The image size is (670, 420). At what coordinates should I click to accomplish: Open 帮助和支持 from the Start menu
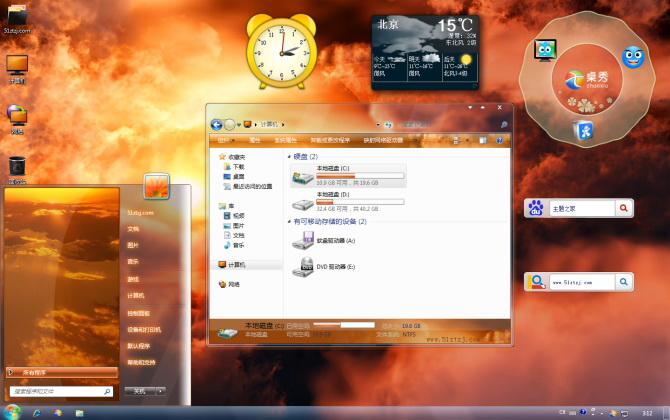click(x=141, y=362)
